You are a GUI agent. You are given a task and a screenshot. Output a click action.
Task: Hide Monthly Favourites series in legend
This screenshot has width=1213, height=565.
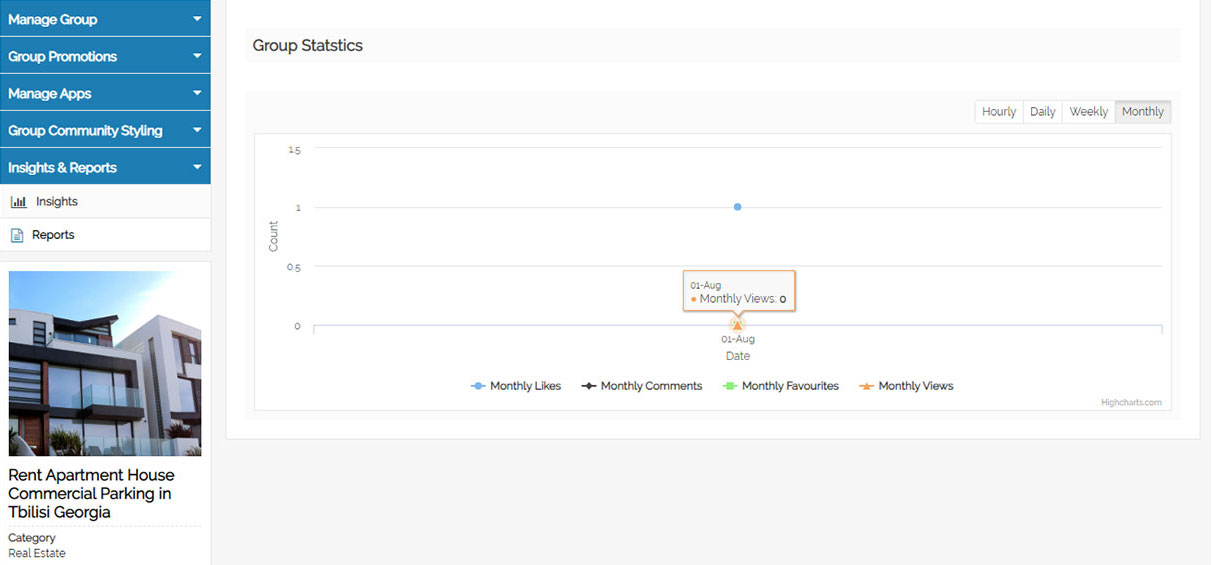click(780, 386)
